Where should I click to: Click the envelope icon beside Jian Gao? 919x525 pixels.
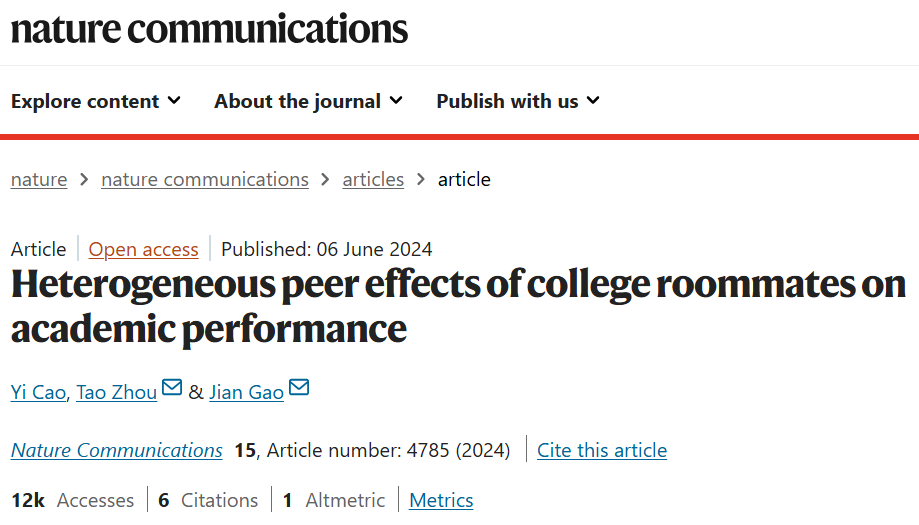click(299, 388)
